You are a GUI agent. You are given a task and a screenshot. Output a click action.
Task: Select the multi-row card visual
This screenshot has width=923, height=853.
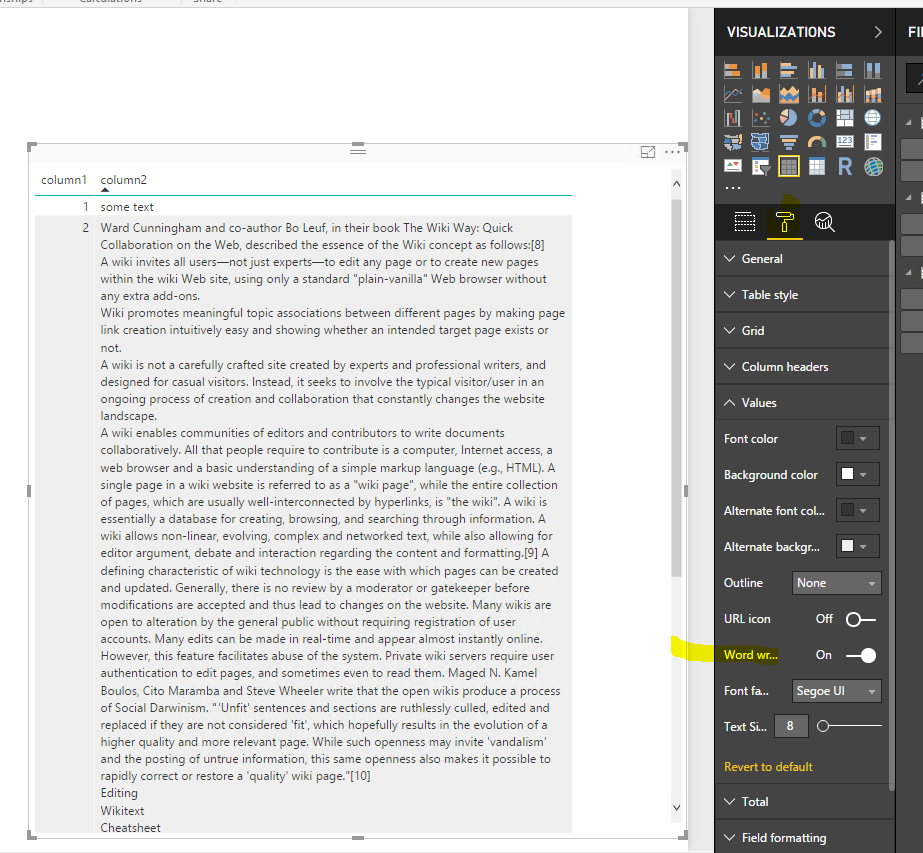click(873, 142)
